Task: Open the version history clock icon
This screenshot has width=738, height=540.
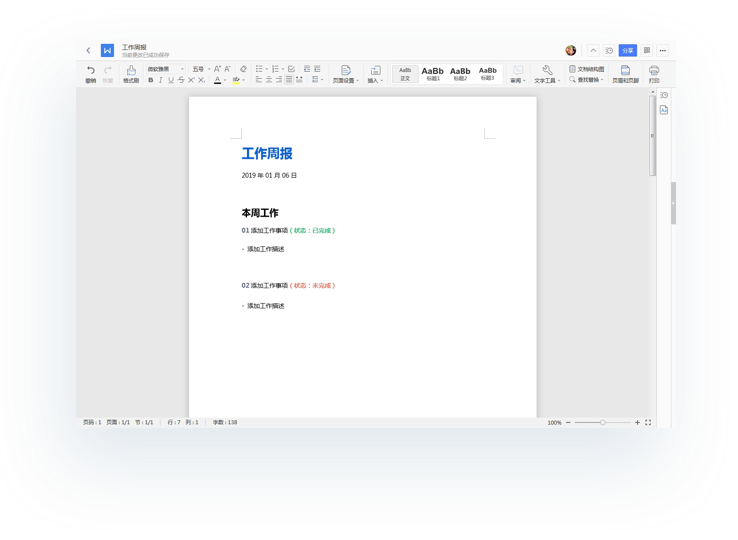Action: [609, 50]
